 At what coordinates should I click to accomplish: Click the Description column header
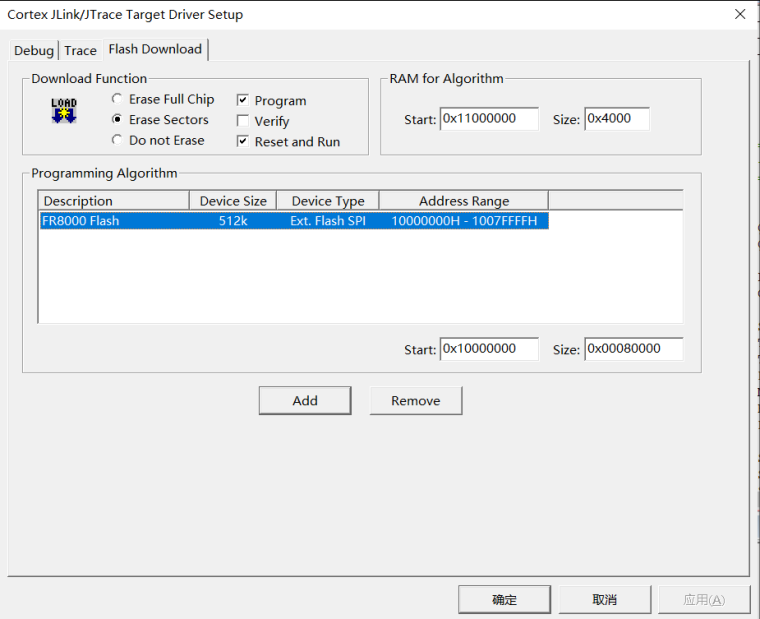click(x=113, y=201)
